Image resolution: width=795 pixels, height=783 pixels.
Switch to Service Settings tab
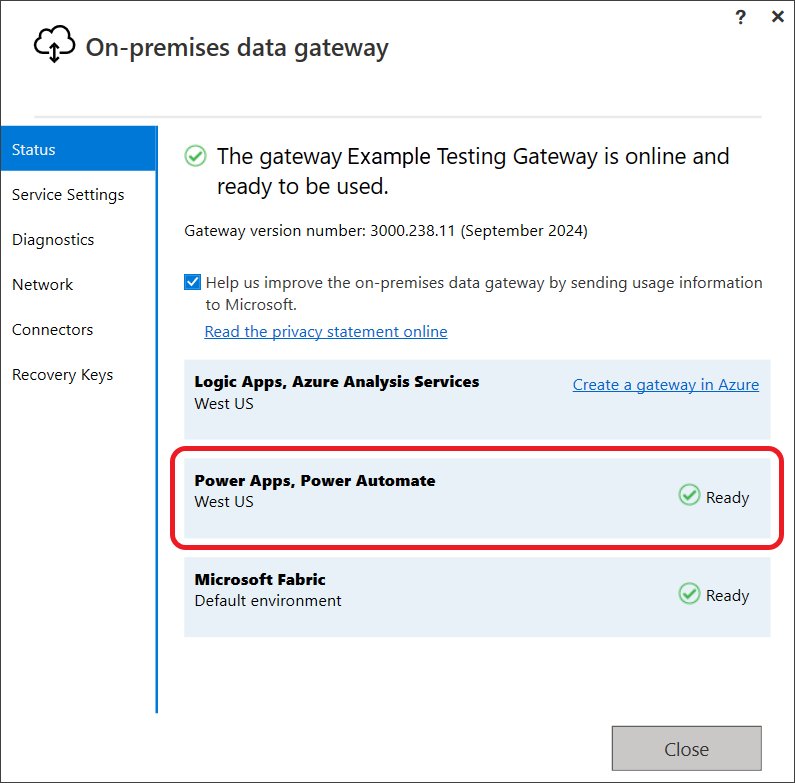point(68,195)
